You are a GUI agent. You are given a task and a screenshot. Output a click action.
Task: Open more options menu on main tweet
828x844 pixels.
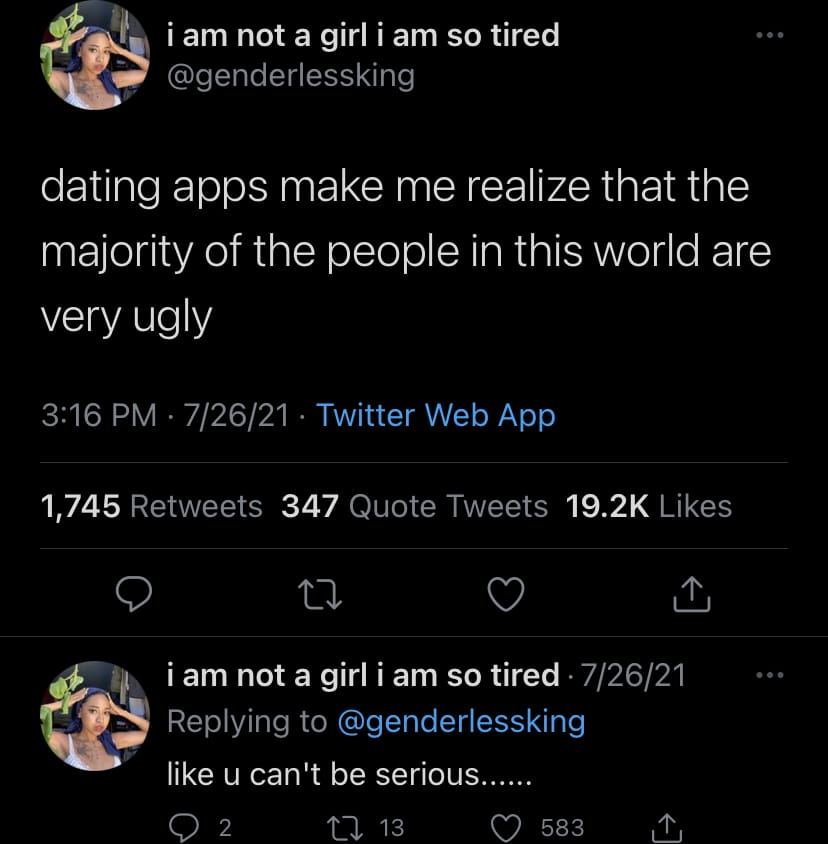coord(769,36)
